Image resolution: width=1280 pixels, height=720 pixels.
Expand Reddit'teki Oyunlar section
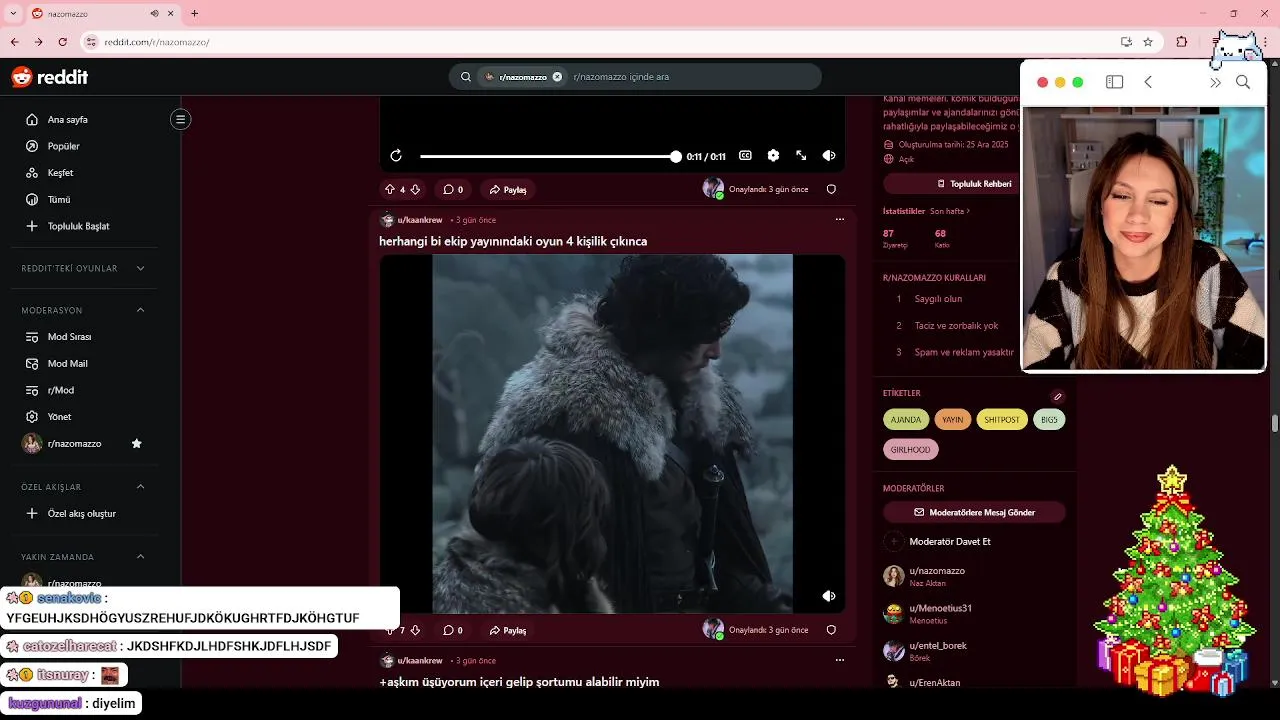(x=85, y=268)
